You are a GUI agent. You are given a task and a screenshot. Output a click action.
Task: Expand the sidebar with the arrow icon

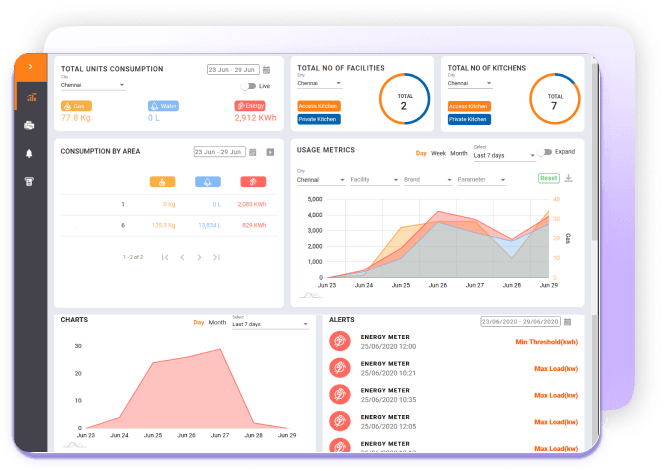[x=31, y=67]
